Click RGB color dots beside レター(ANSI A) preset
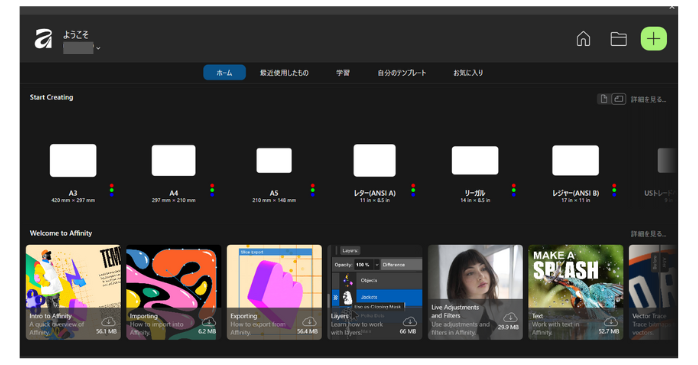The image size is (698, 365). click(x=413, y=190)
